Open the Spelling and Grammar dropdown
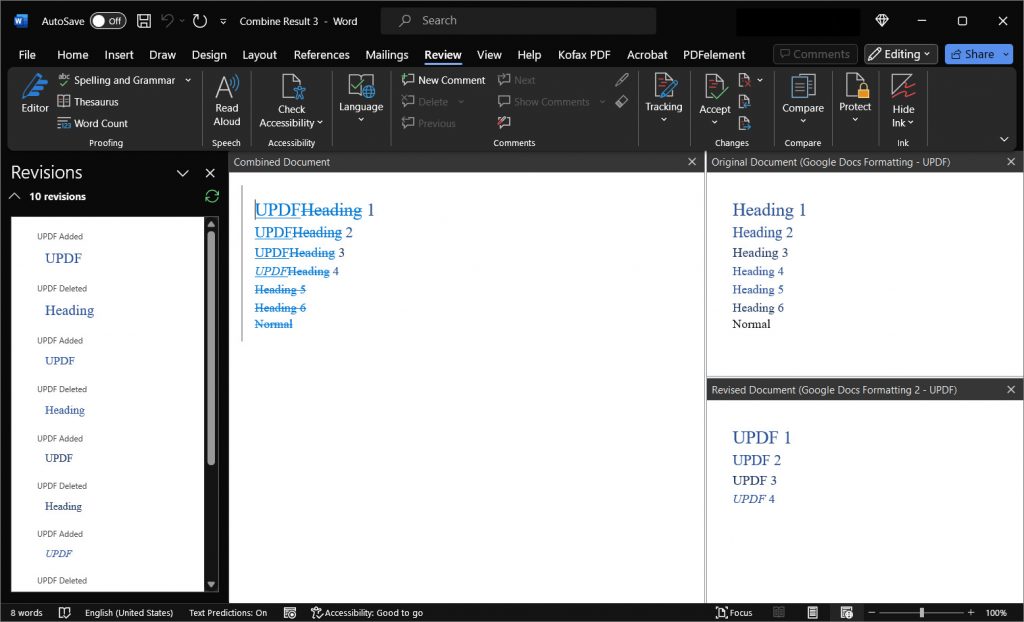 pos(187,80)
